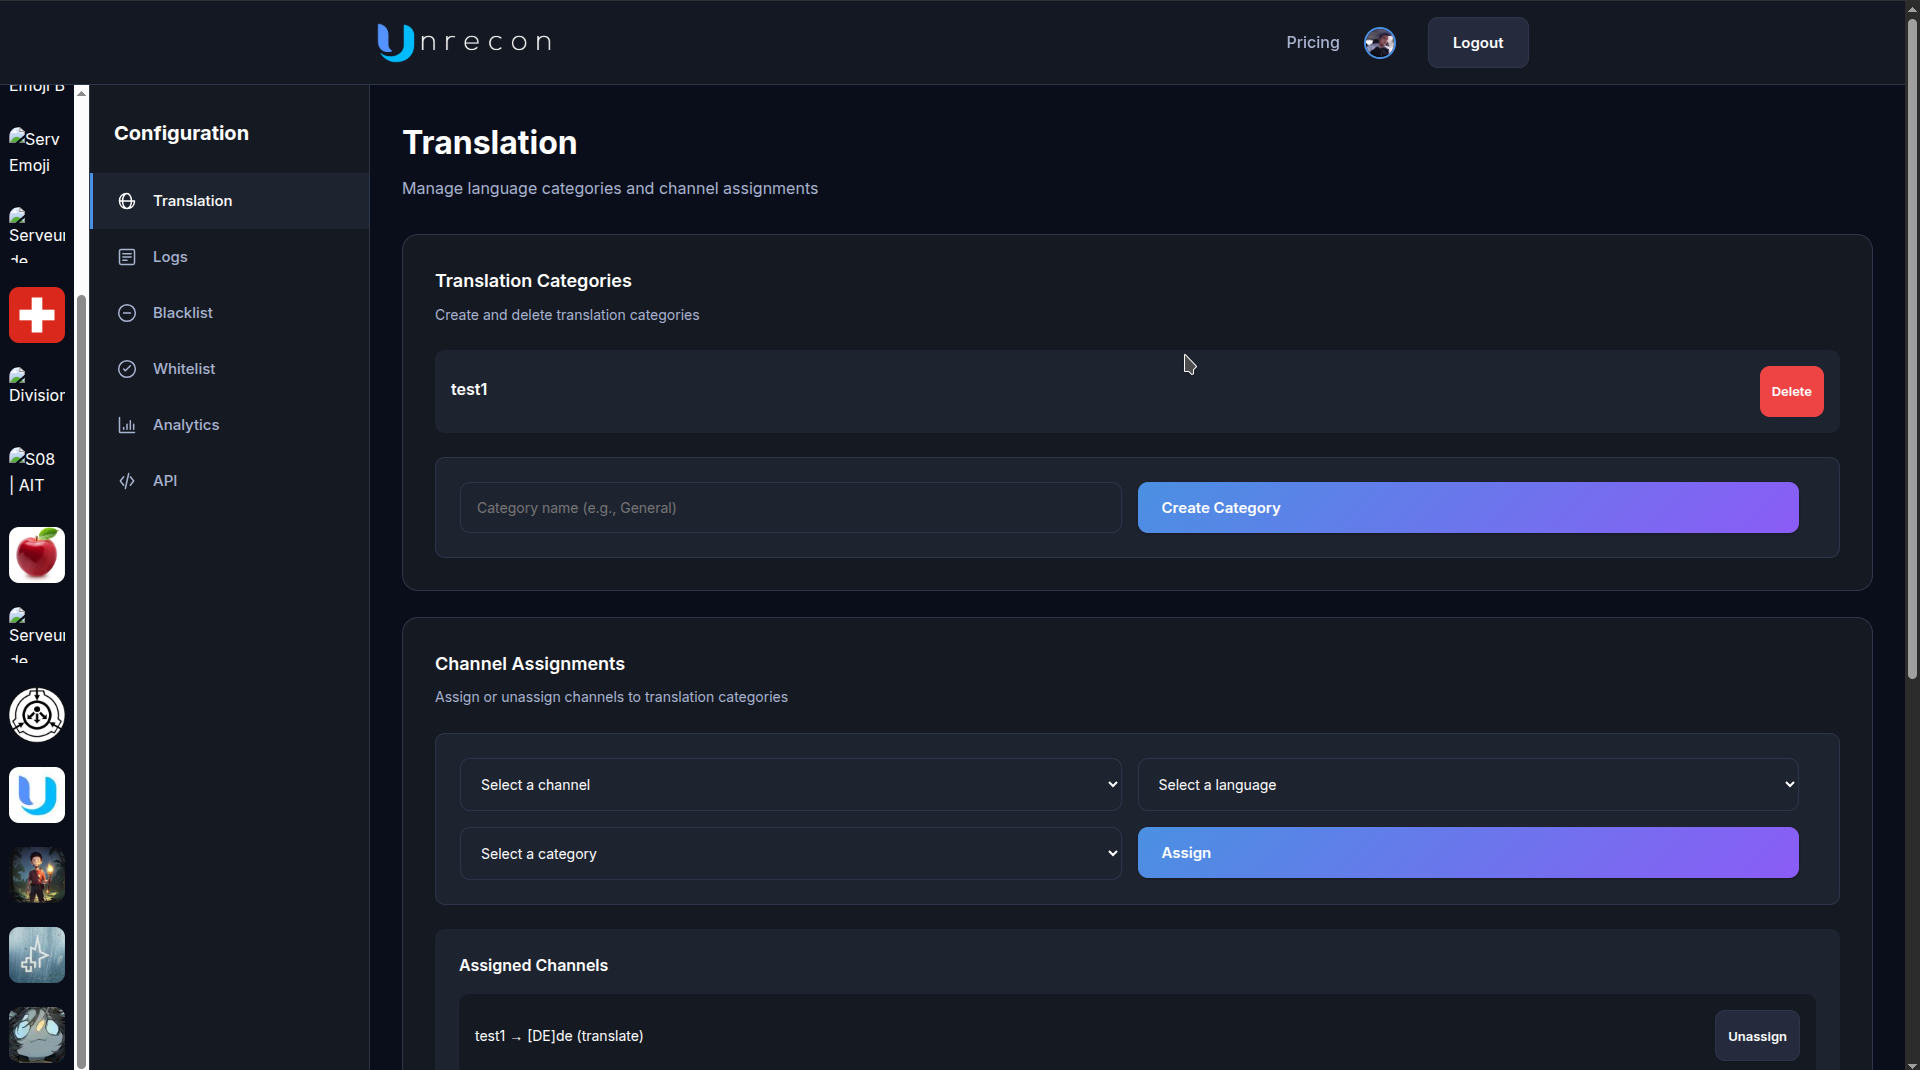Expand the Select a language dropdown
The height and width of the screenshot is (1070, 1920).
(x=1468, y=785)
